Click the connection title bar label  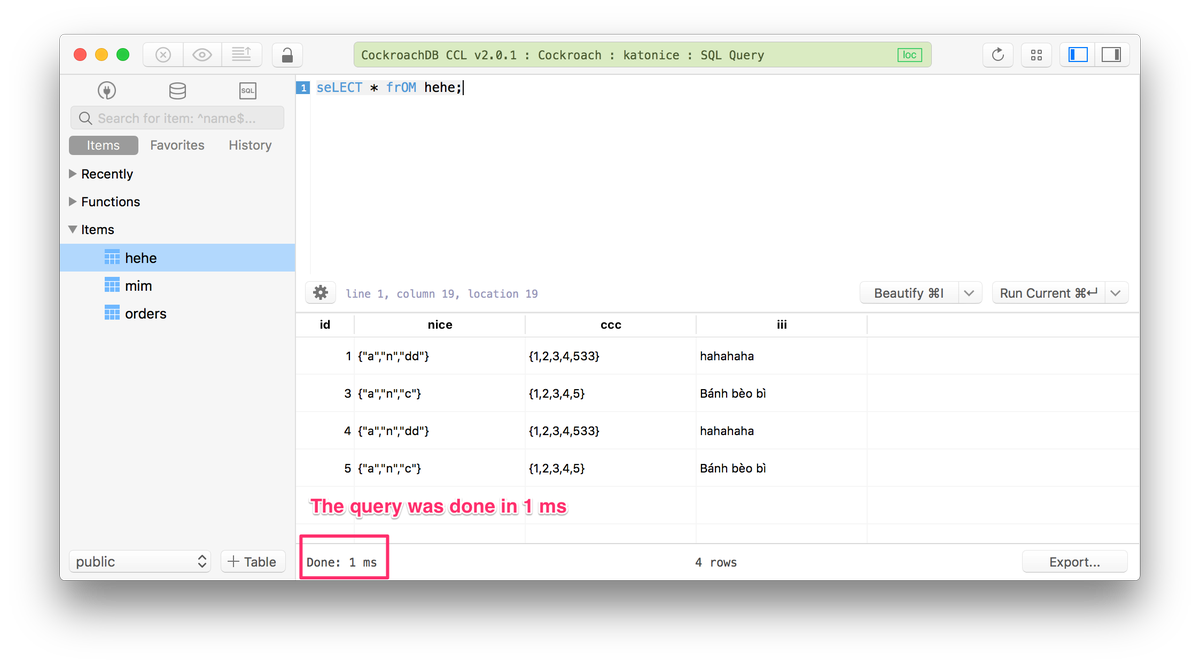pos(563,55)
